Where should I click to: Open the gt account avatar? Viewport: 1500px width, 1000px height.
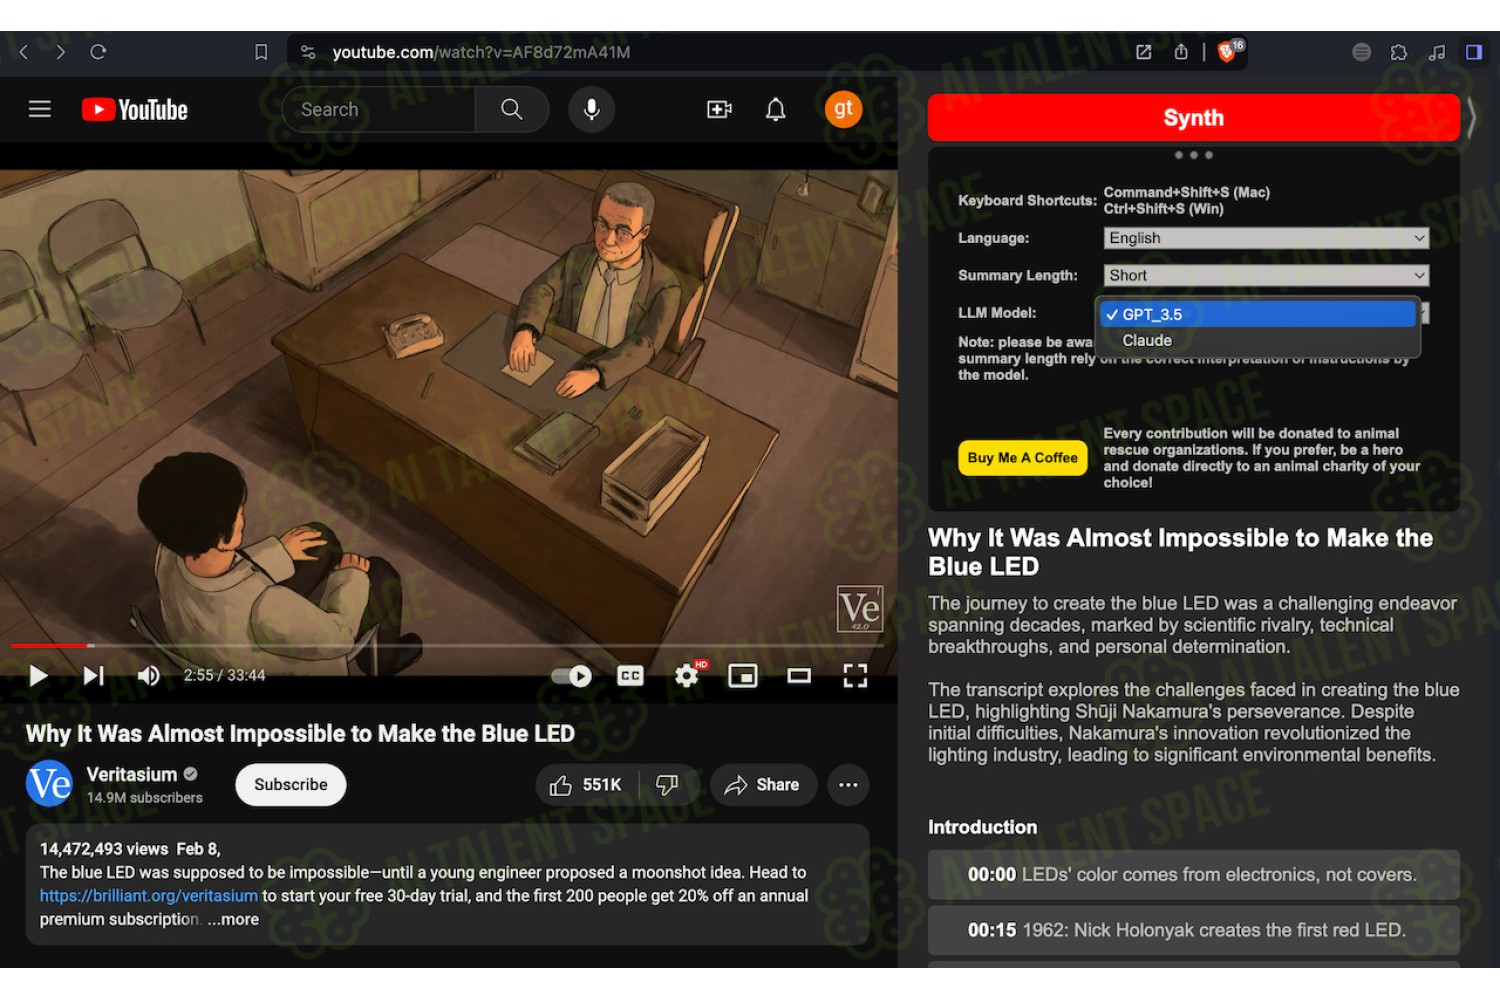point(844,109)
